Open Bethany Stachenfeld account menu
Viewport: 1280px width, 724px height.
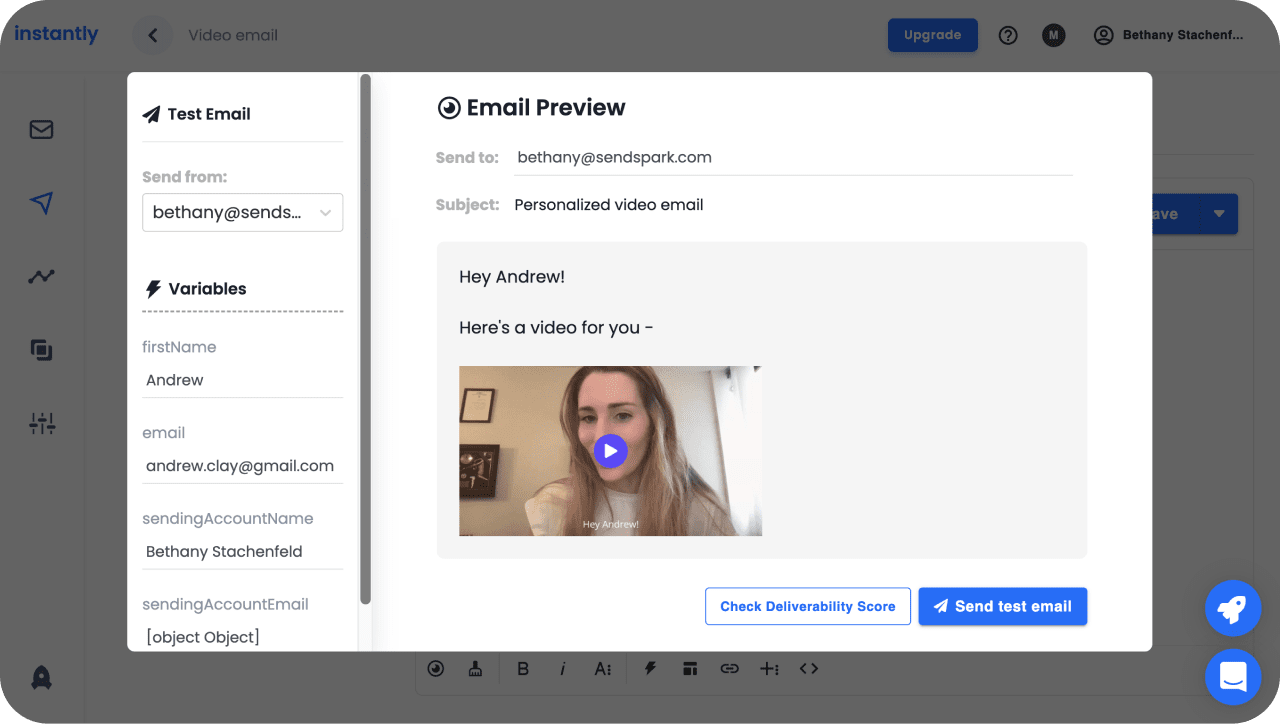[x=1169, y=35]
